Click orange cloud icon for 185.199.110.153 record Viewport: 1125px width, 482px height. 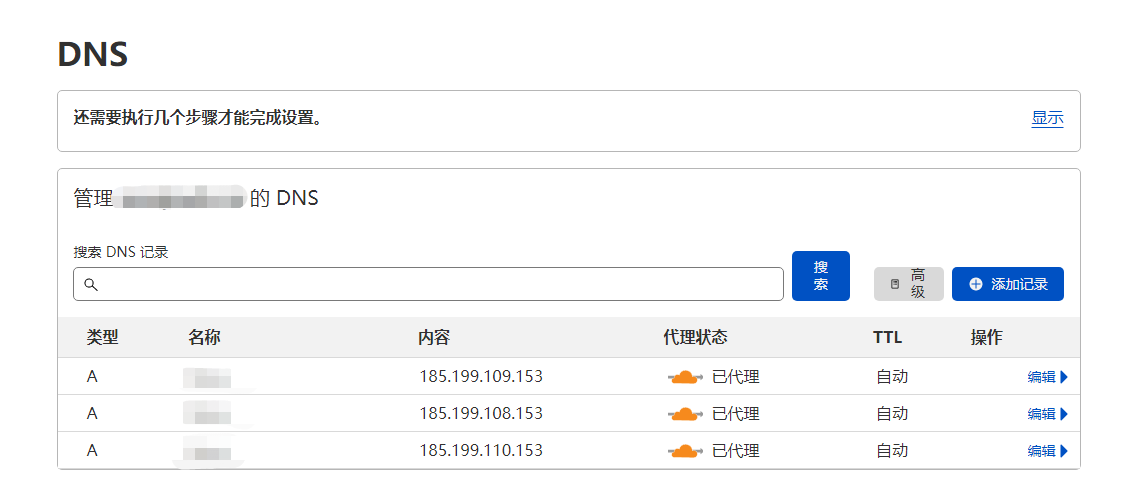[684, 451]
